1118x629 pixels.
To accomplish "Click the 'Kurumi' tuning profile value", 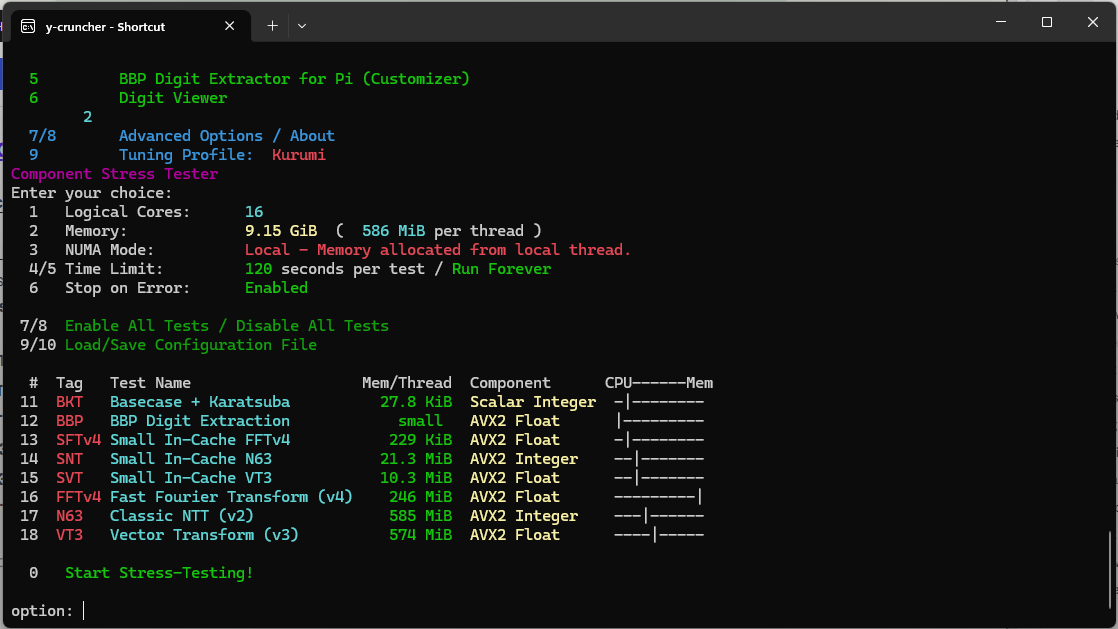I will (x=298, y=155).
